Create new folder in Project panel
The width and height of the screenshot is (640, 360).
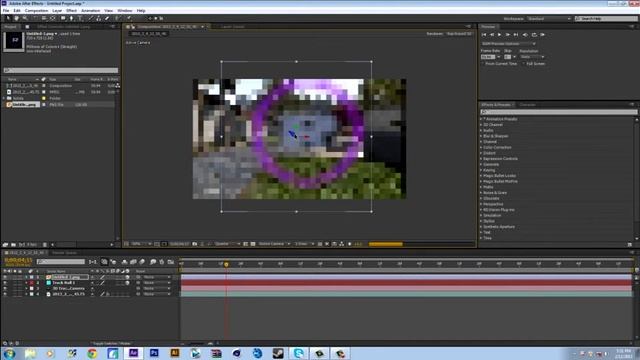pos(13,244)
